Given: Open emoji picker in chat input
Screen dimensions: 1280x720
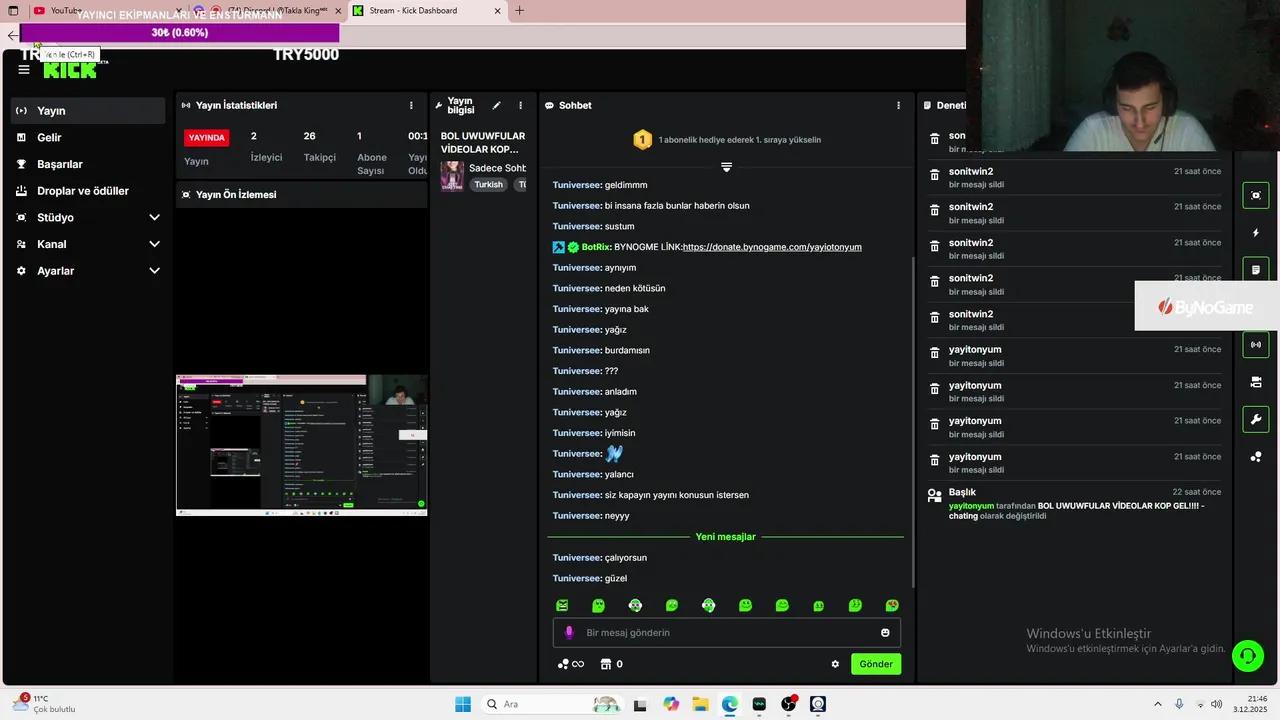Looking at the screenshot, I should point(885,632).
